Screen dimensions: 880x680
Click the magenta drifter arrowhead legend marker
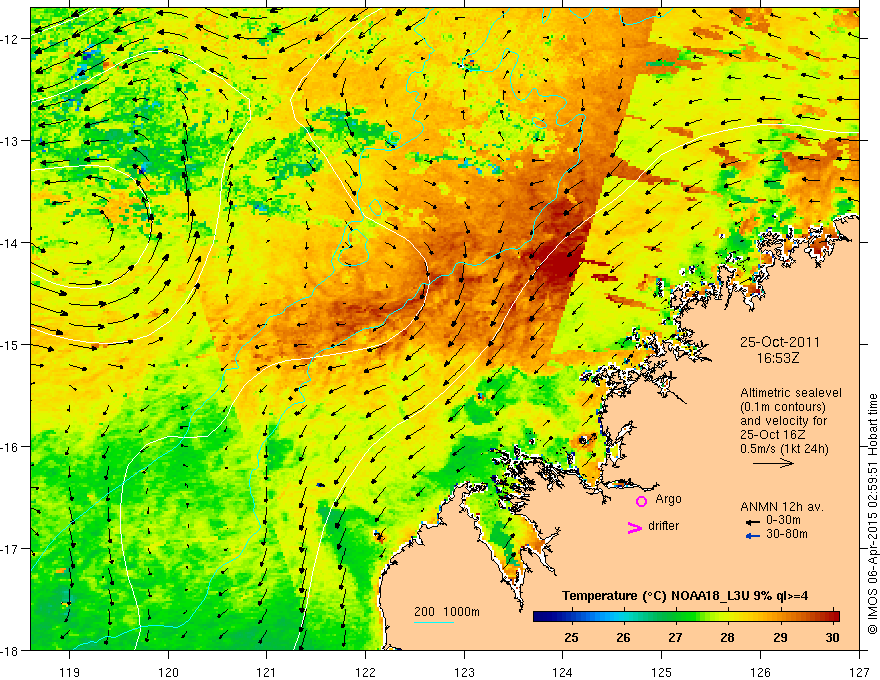click(635, 527)
